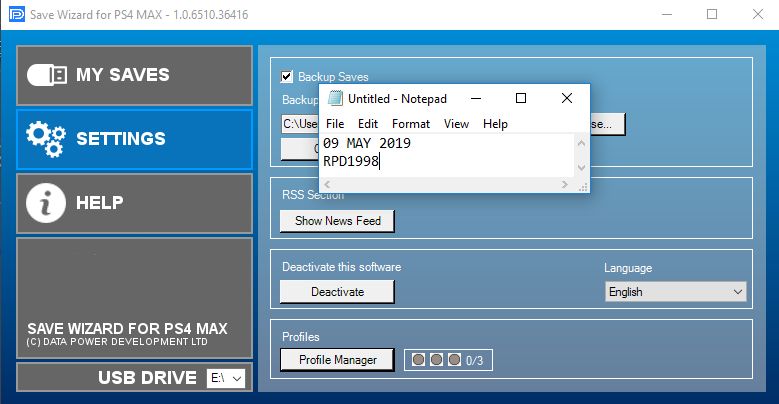Open Notepad Edit menu

point(368,124)
